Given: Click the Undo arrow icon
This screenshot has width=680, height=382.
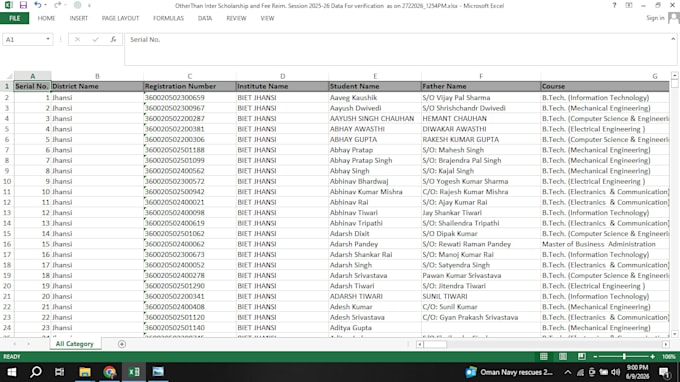Looking at the screenshot, I should [x=38, y=5].
